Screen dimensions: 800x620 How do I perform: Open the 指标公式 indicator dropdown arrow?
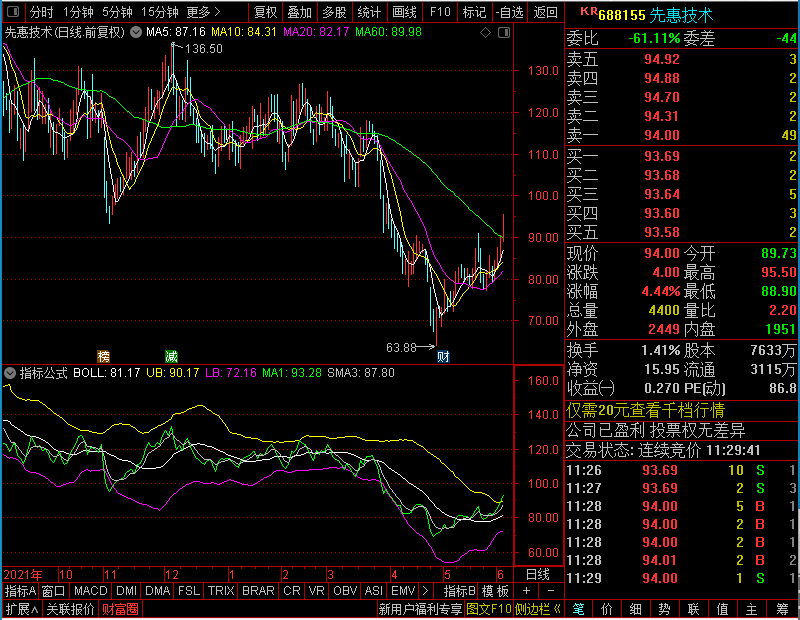click(x=11, y=373)
